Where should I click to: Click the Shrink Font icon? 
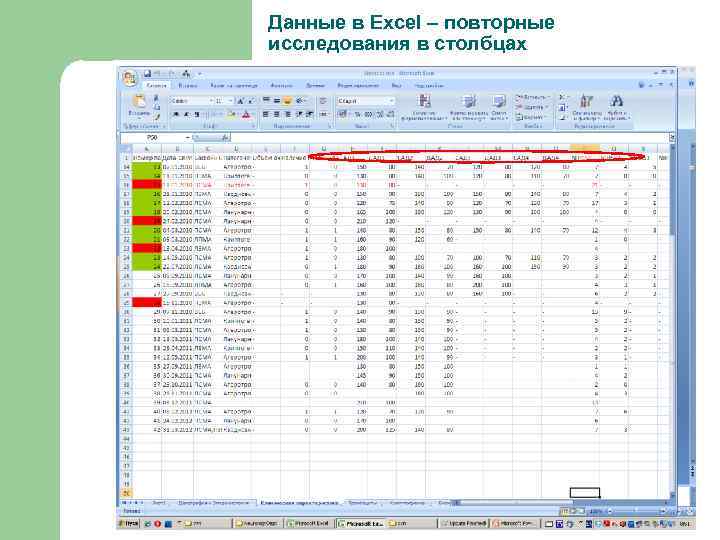click(251, 101)
